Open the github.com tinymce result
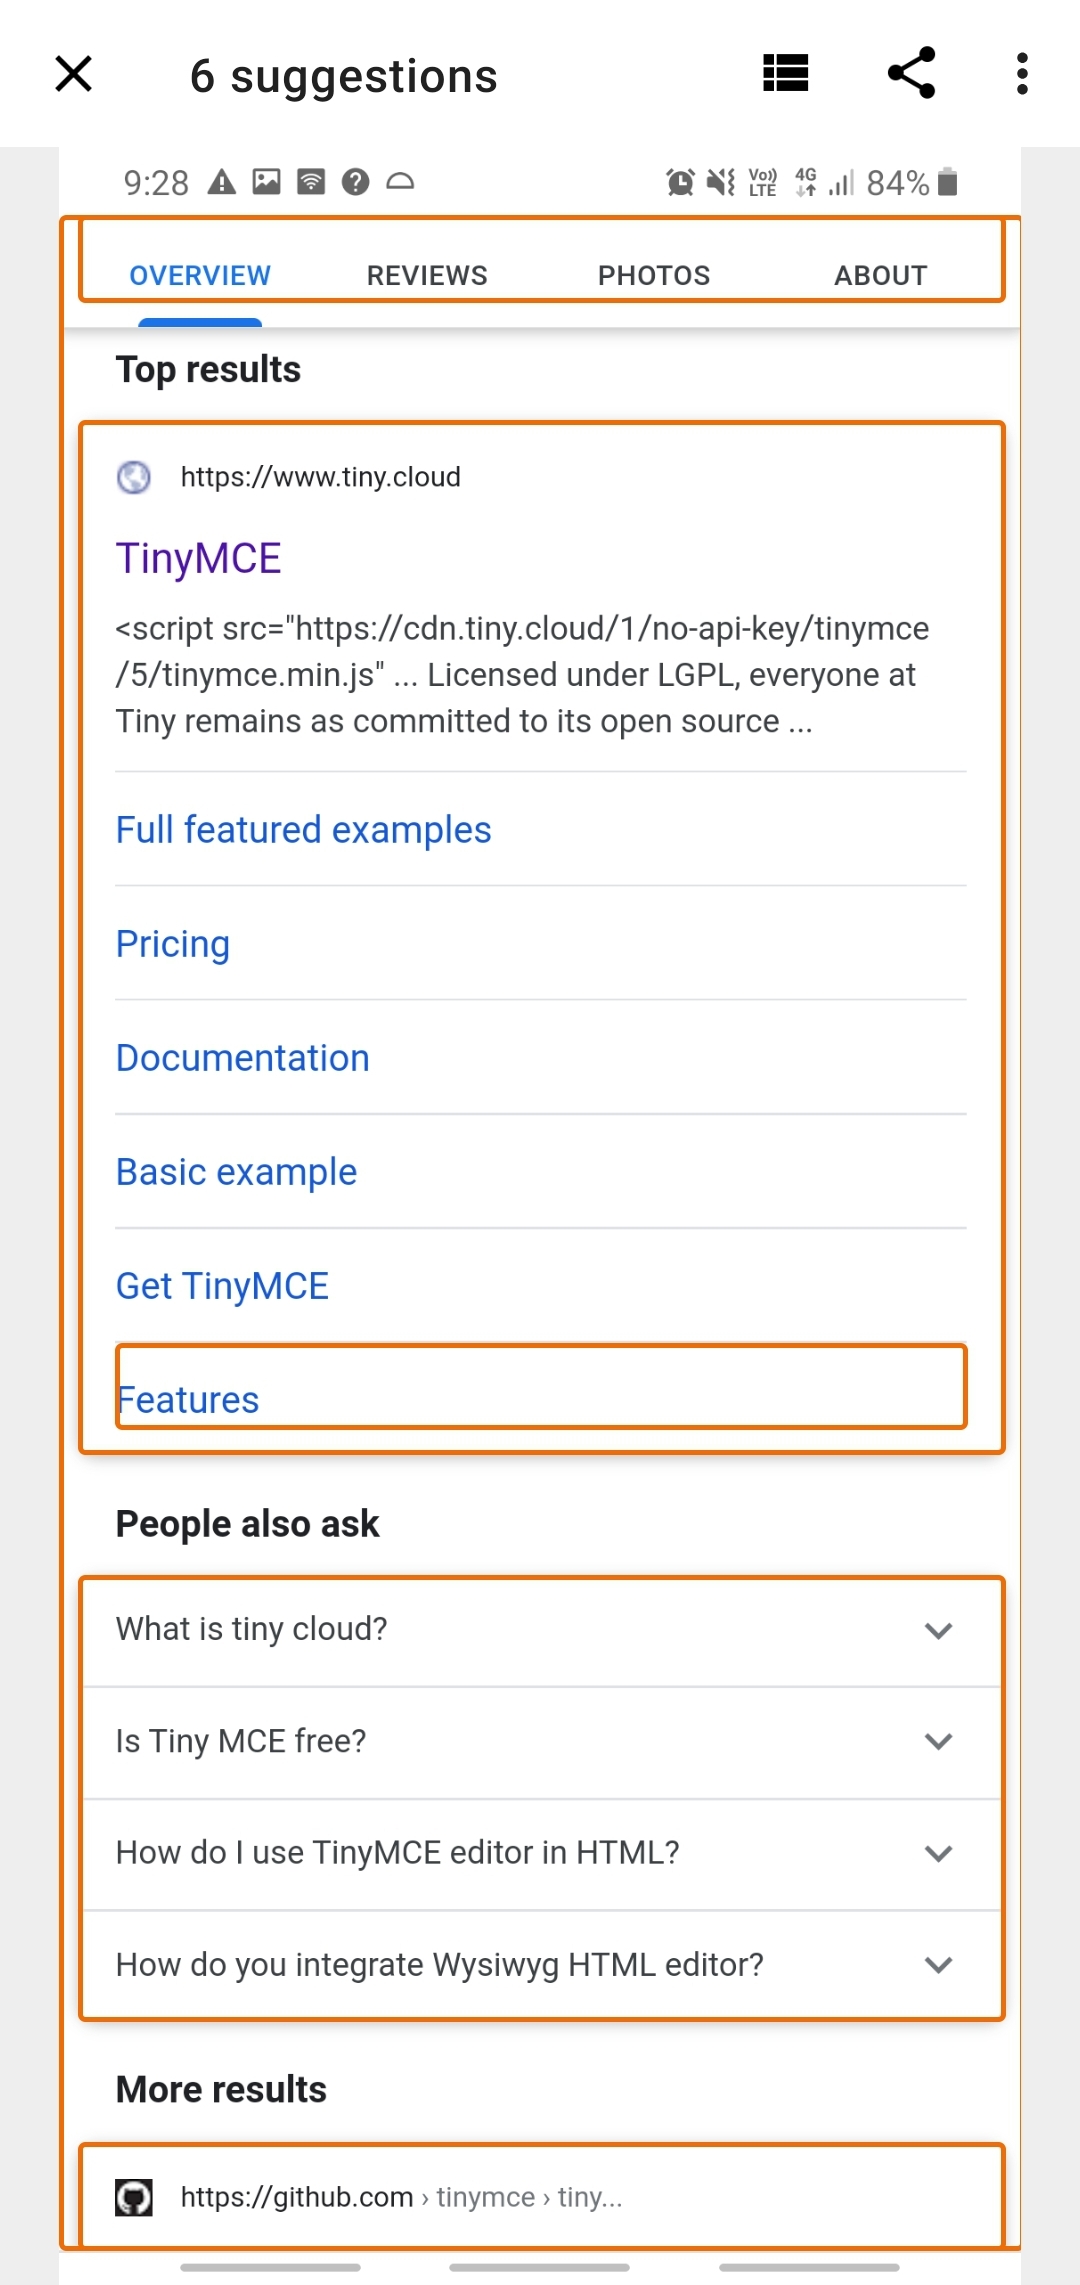 (x=541, y=2197)
